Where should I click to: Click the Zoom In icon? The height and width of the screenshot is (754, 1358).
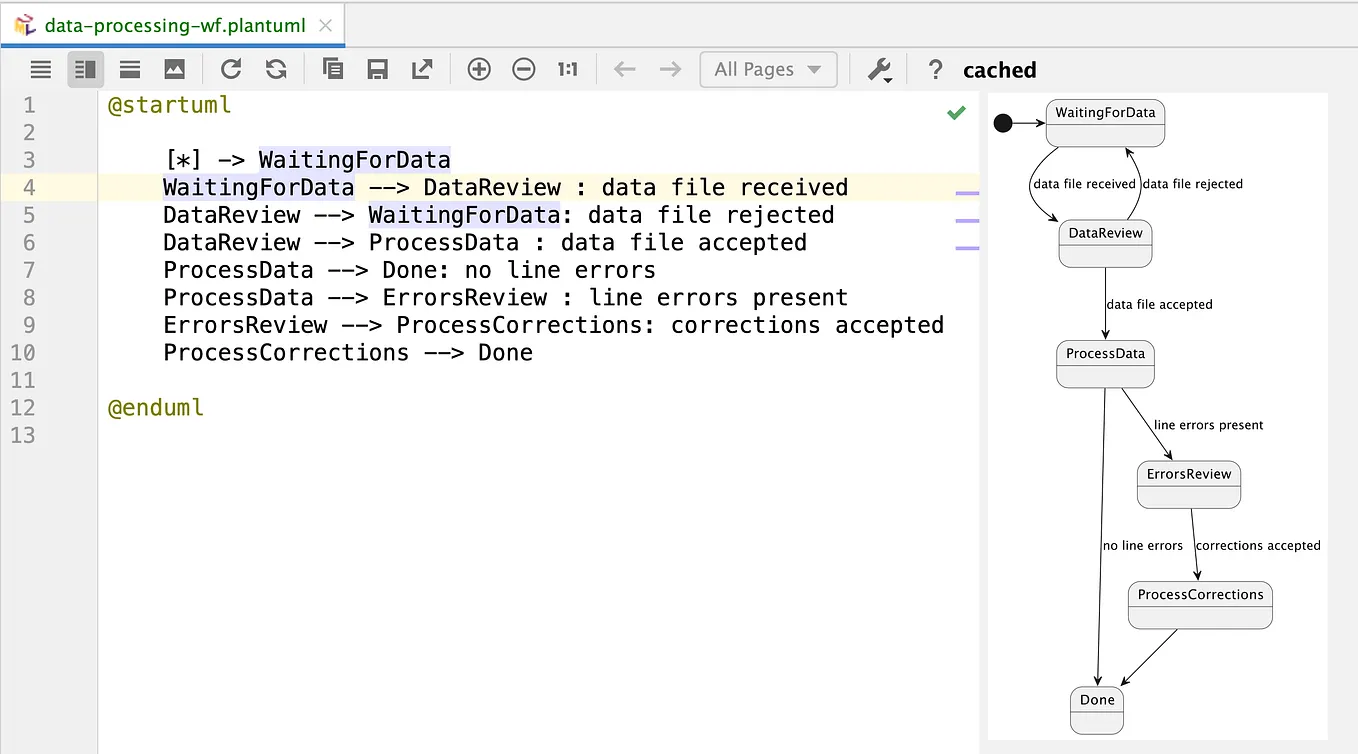479,69
